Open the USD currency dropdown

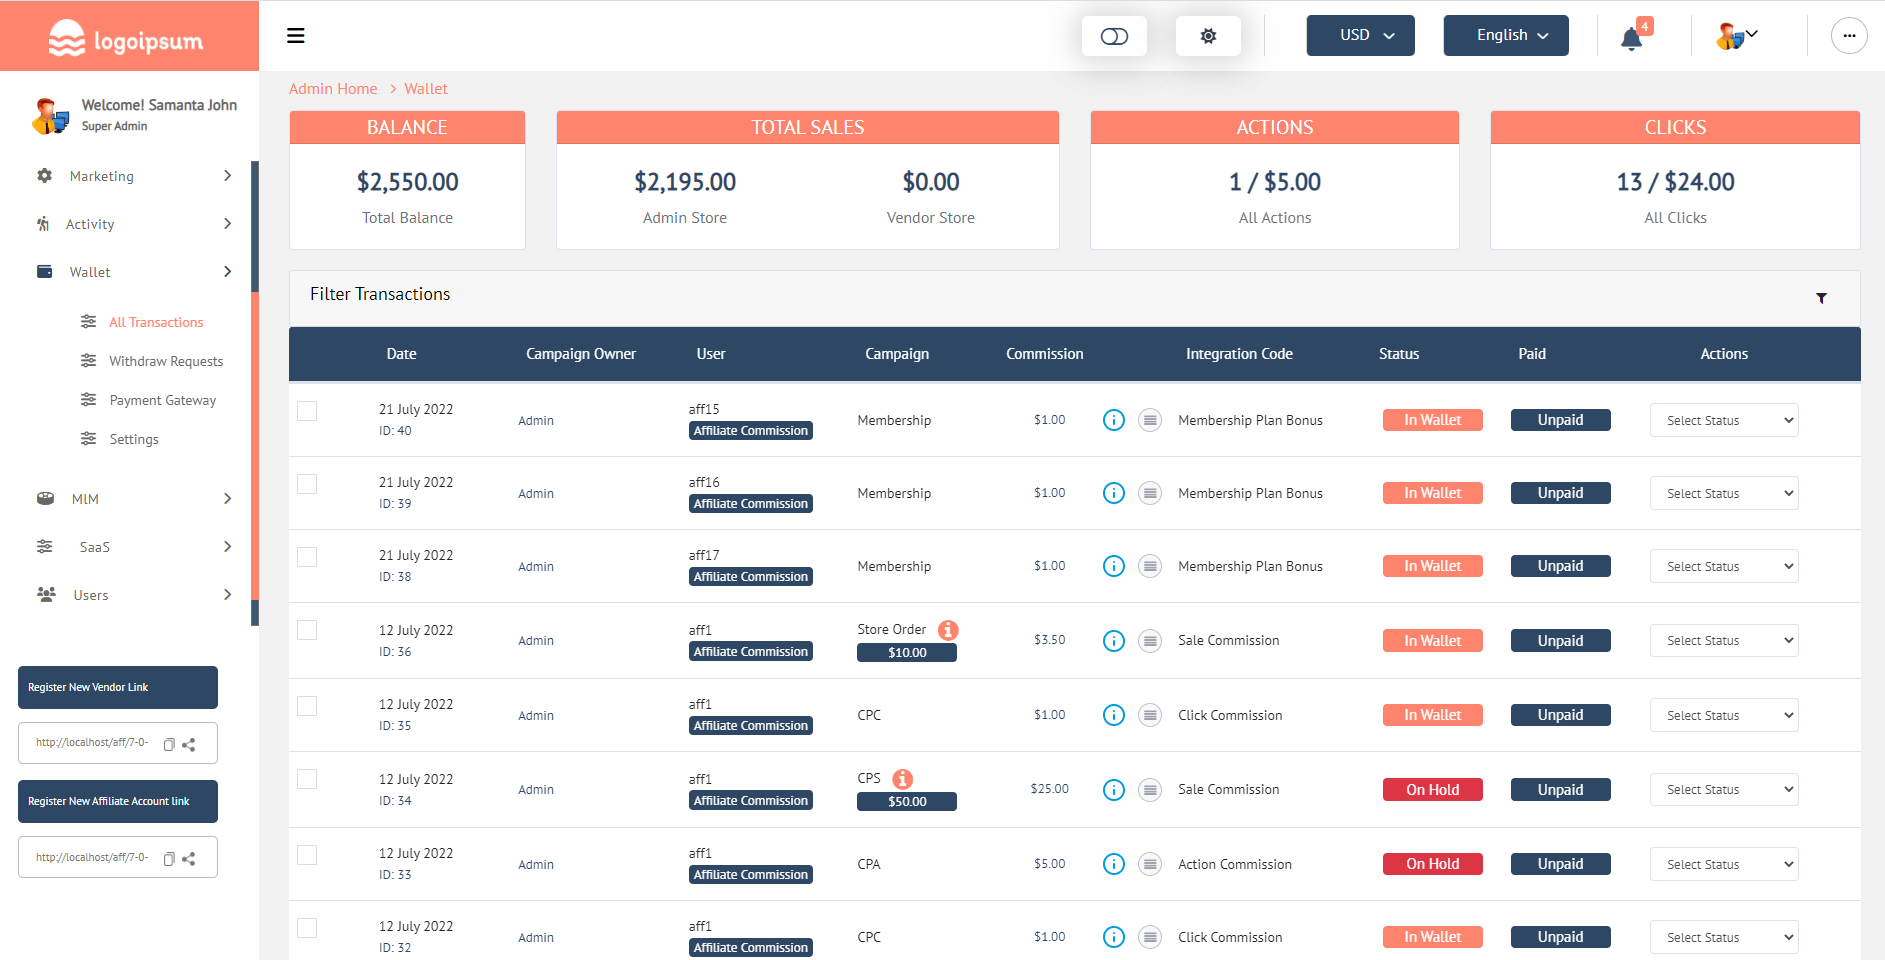1360,35
